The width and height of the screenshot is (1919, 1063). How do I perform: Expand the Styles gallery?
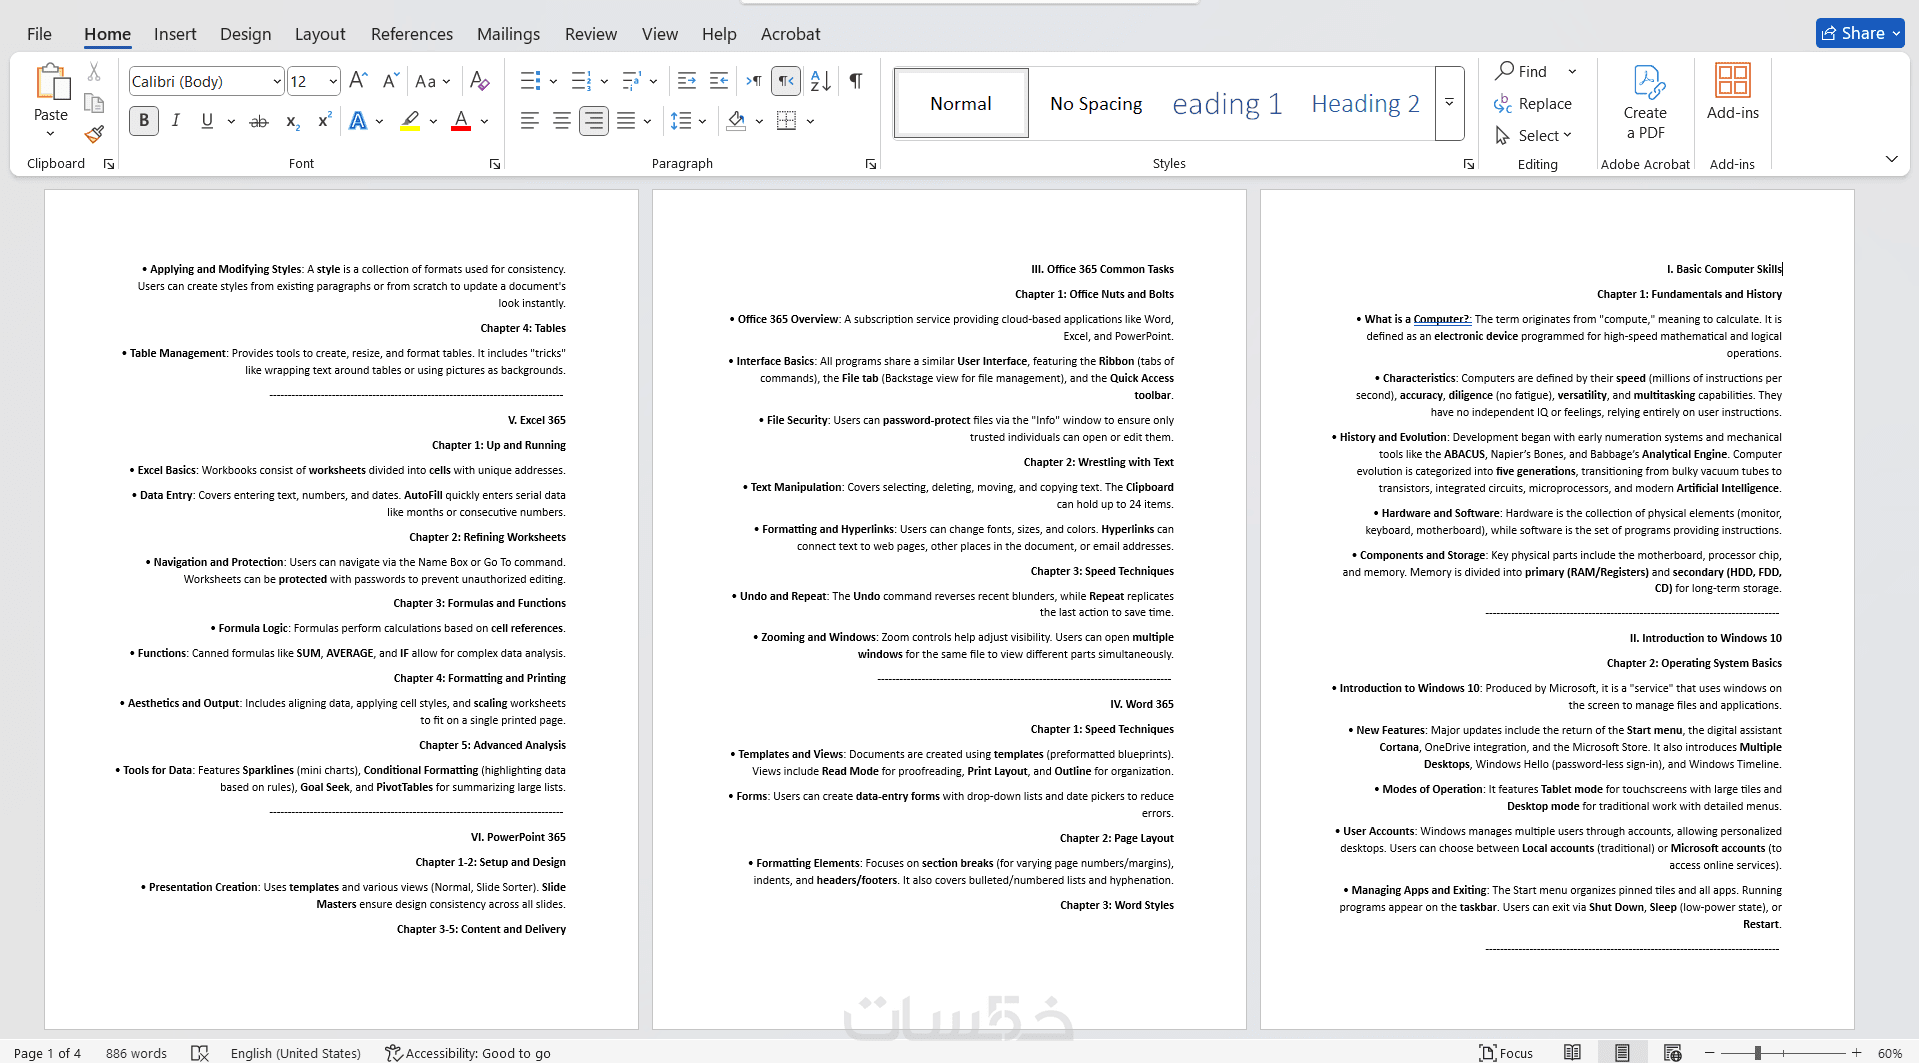[1449, 103]
